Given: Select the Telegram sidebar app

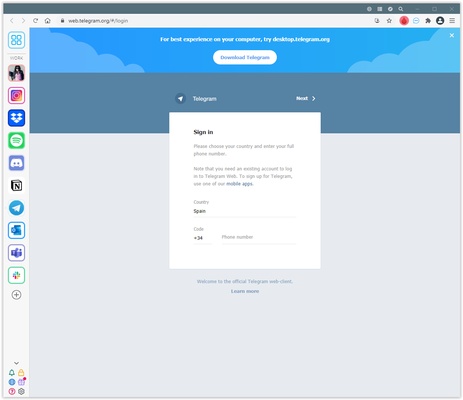Looking at the screenshot, I should coord(16,208).
